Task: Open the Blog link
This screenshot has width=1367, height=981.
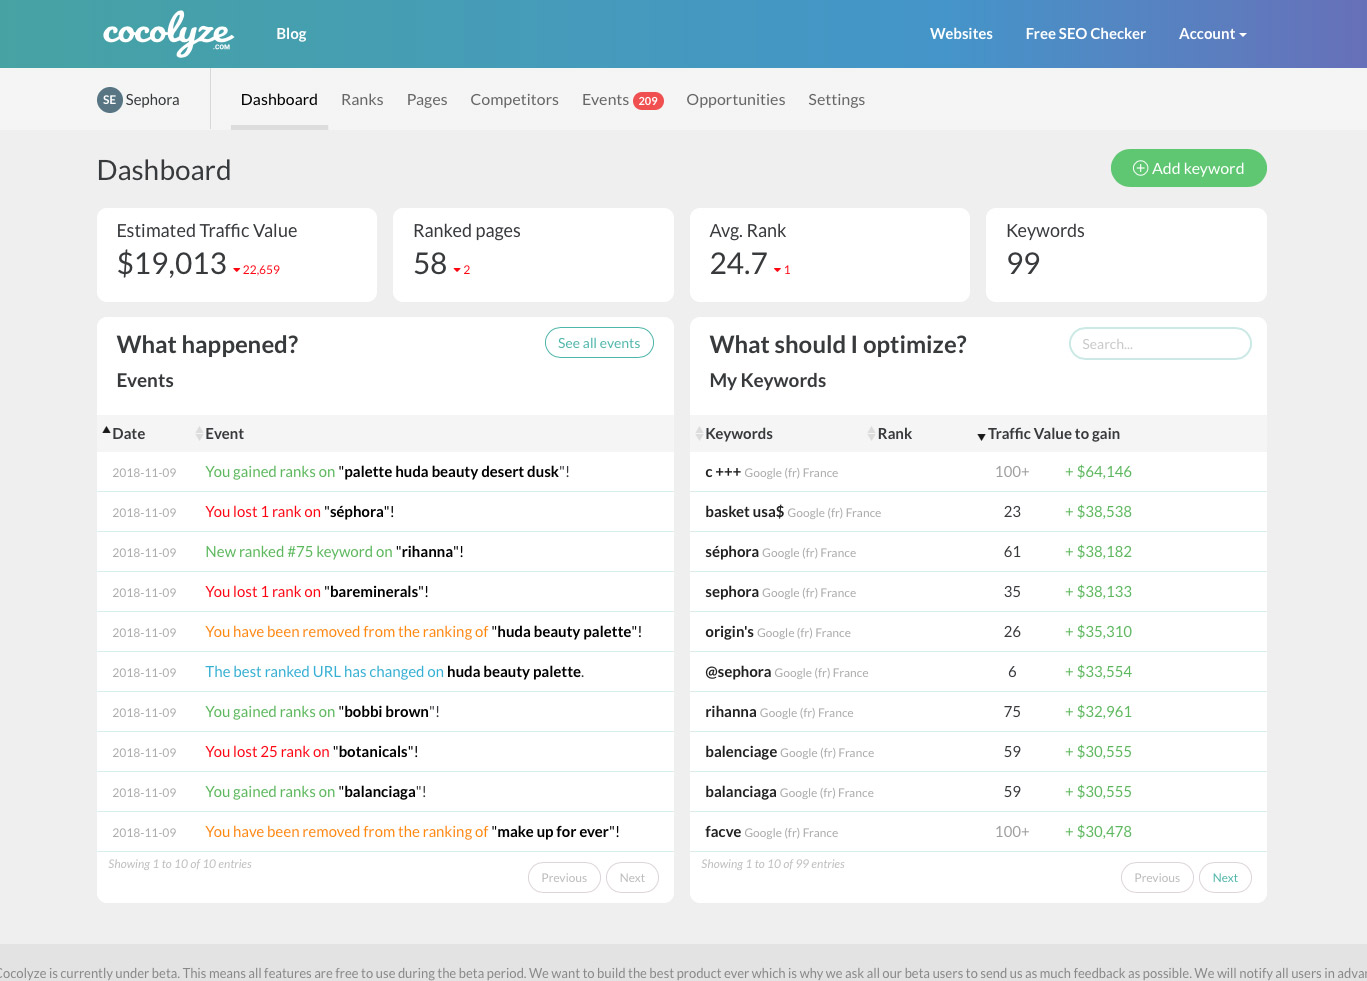Action: (291, 34)
